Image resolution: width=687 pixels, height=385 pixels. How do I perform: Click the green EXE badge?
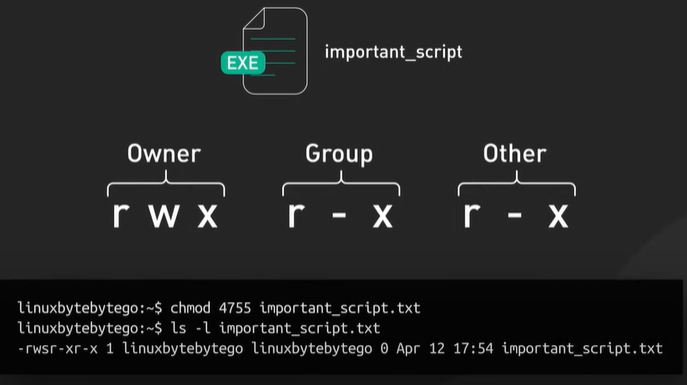(x=243, y=63)
